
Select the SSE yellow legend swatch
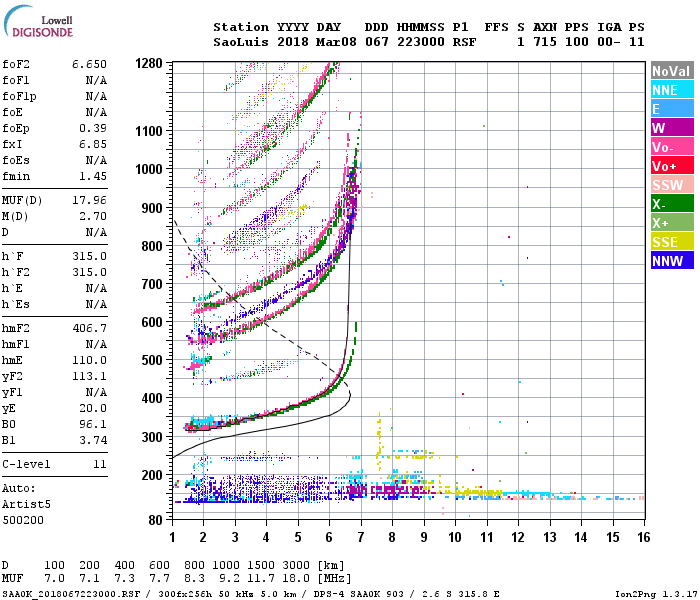tap(672, 242)
